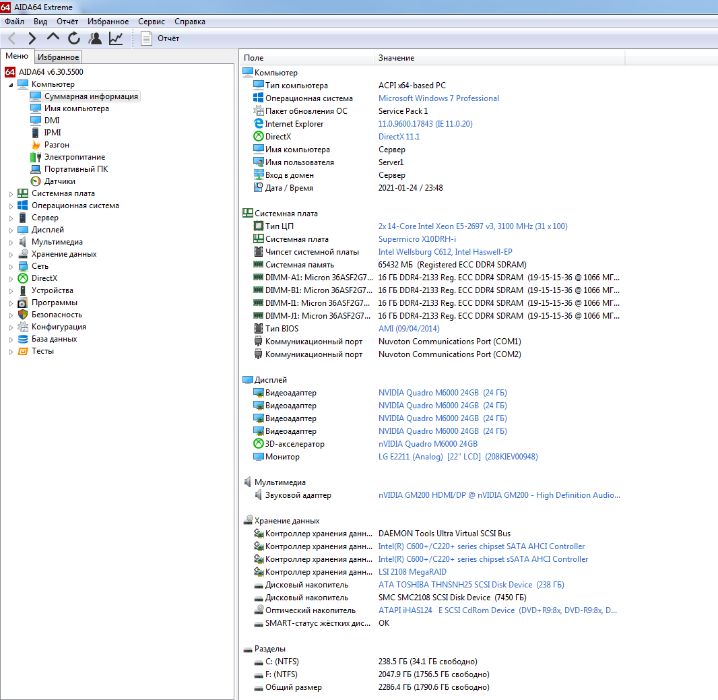Screen dimensions: 718x700
Task: Open the Вид menu
Action: [x=40, y=20]
